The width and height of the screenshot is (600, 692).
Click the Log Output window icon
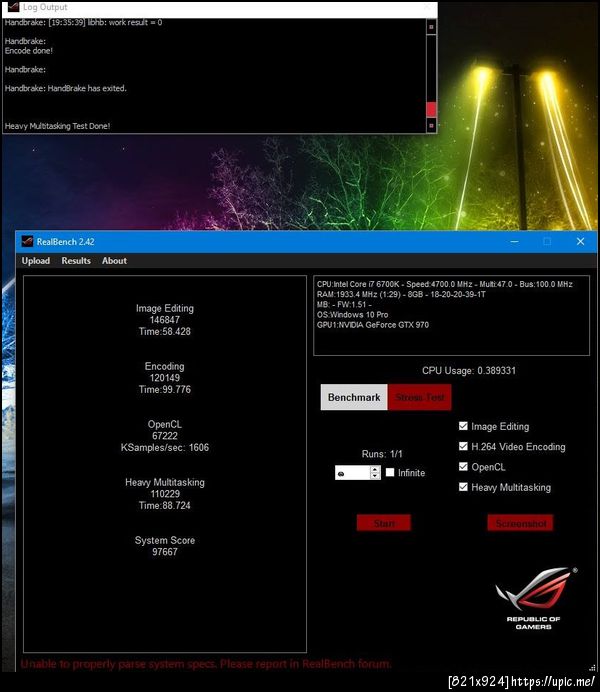click(x=13, y=7)
